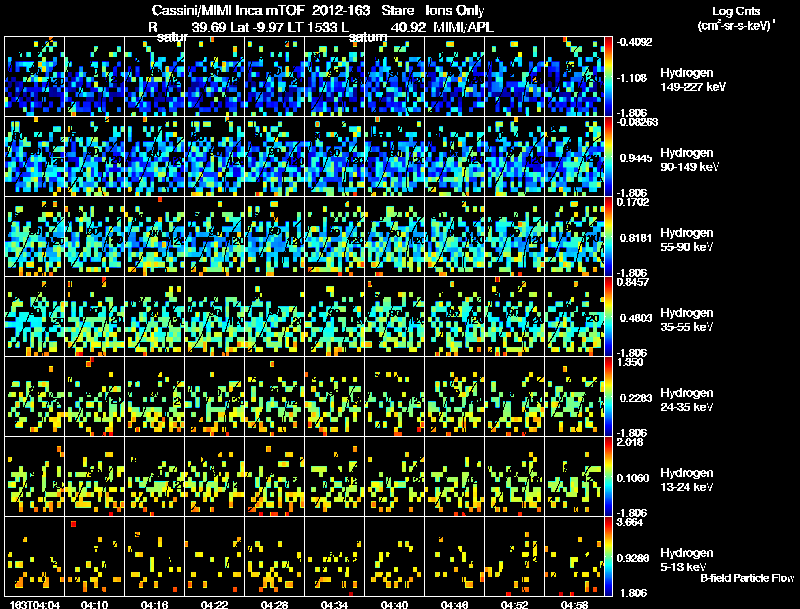This screenshot has width=800, height=609.
Task: Click the Cassini/MIMI Inca mTOF title text
Action: tap(228, 10)
